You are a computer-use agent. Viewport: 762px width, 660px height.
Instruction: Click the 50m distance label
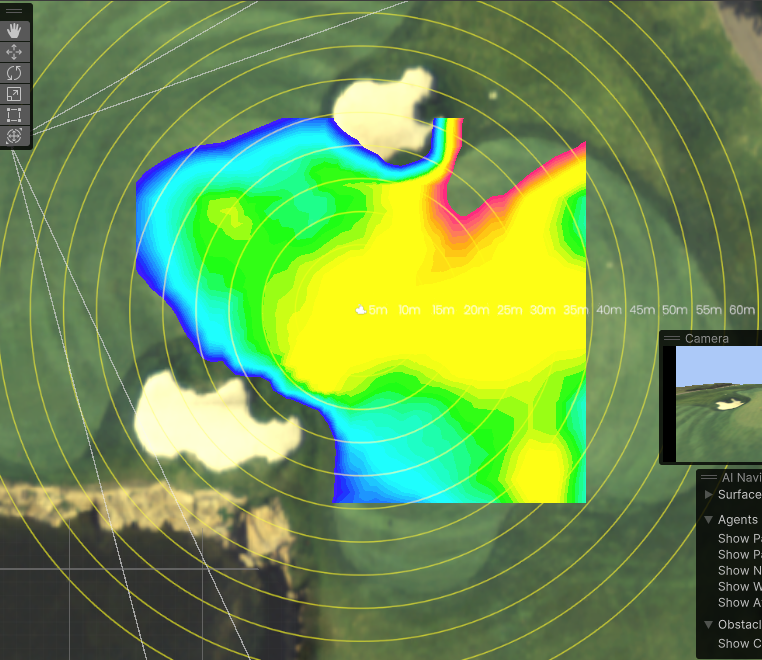675,310
